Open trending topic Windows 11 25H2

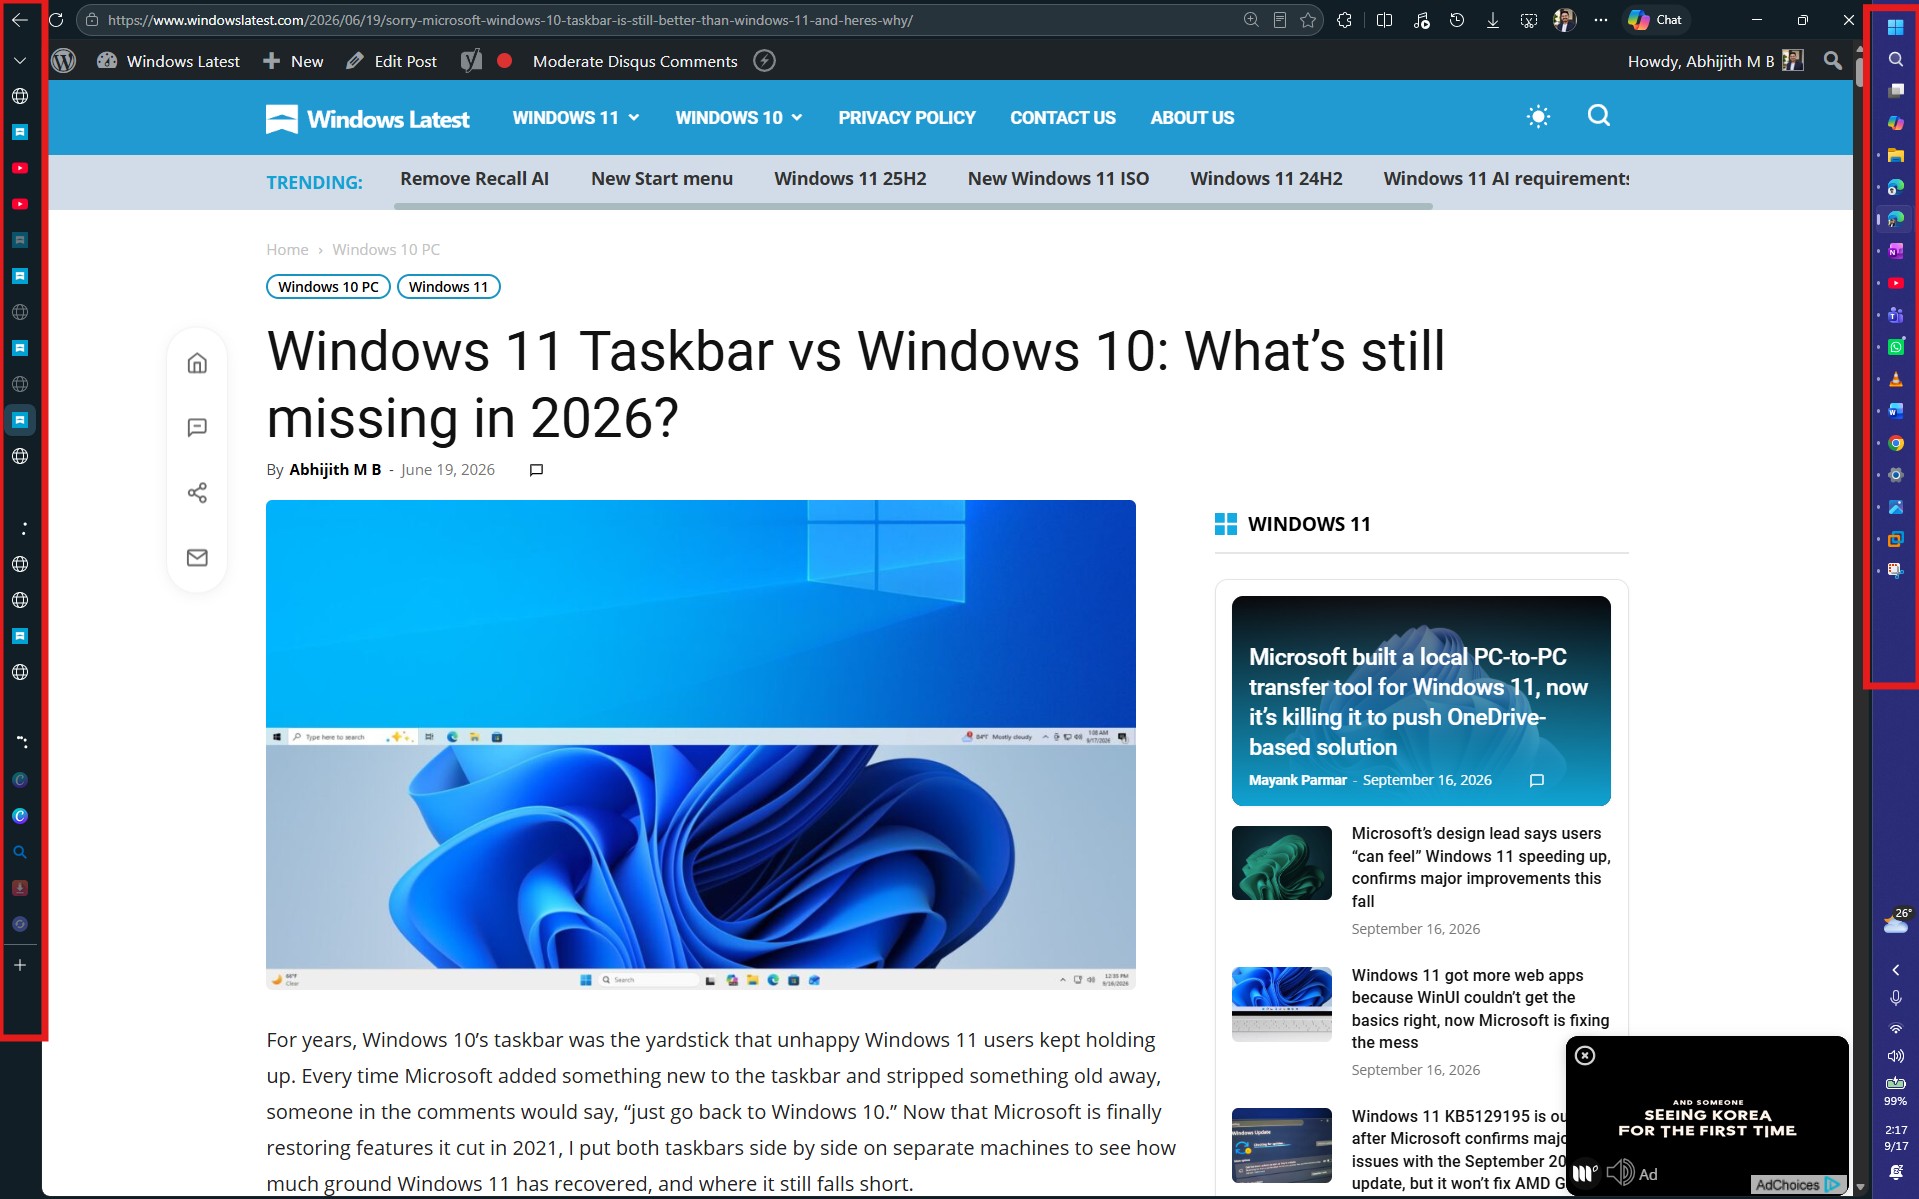point(850,179)
